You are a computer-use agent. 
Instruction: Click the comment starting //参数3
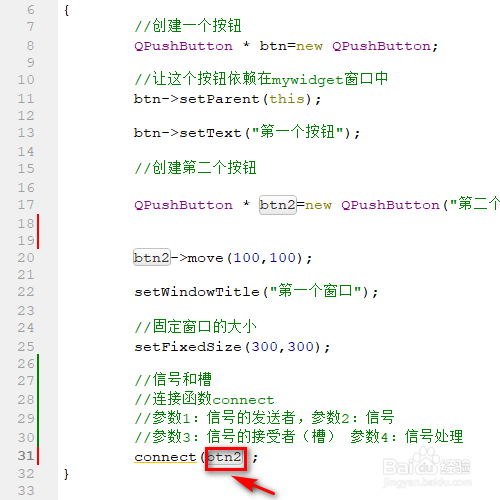pyautogui.click(x=299, y=436)
